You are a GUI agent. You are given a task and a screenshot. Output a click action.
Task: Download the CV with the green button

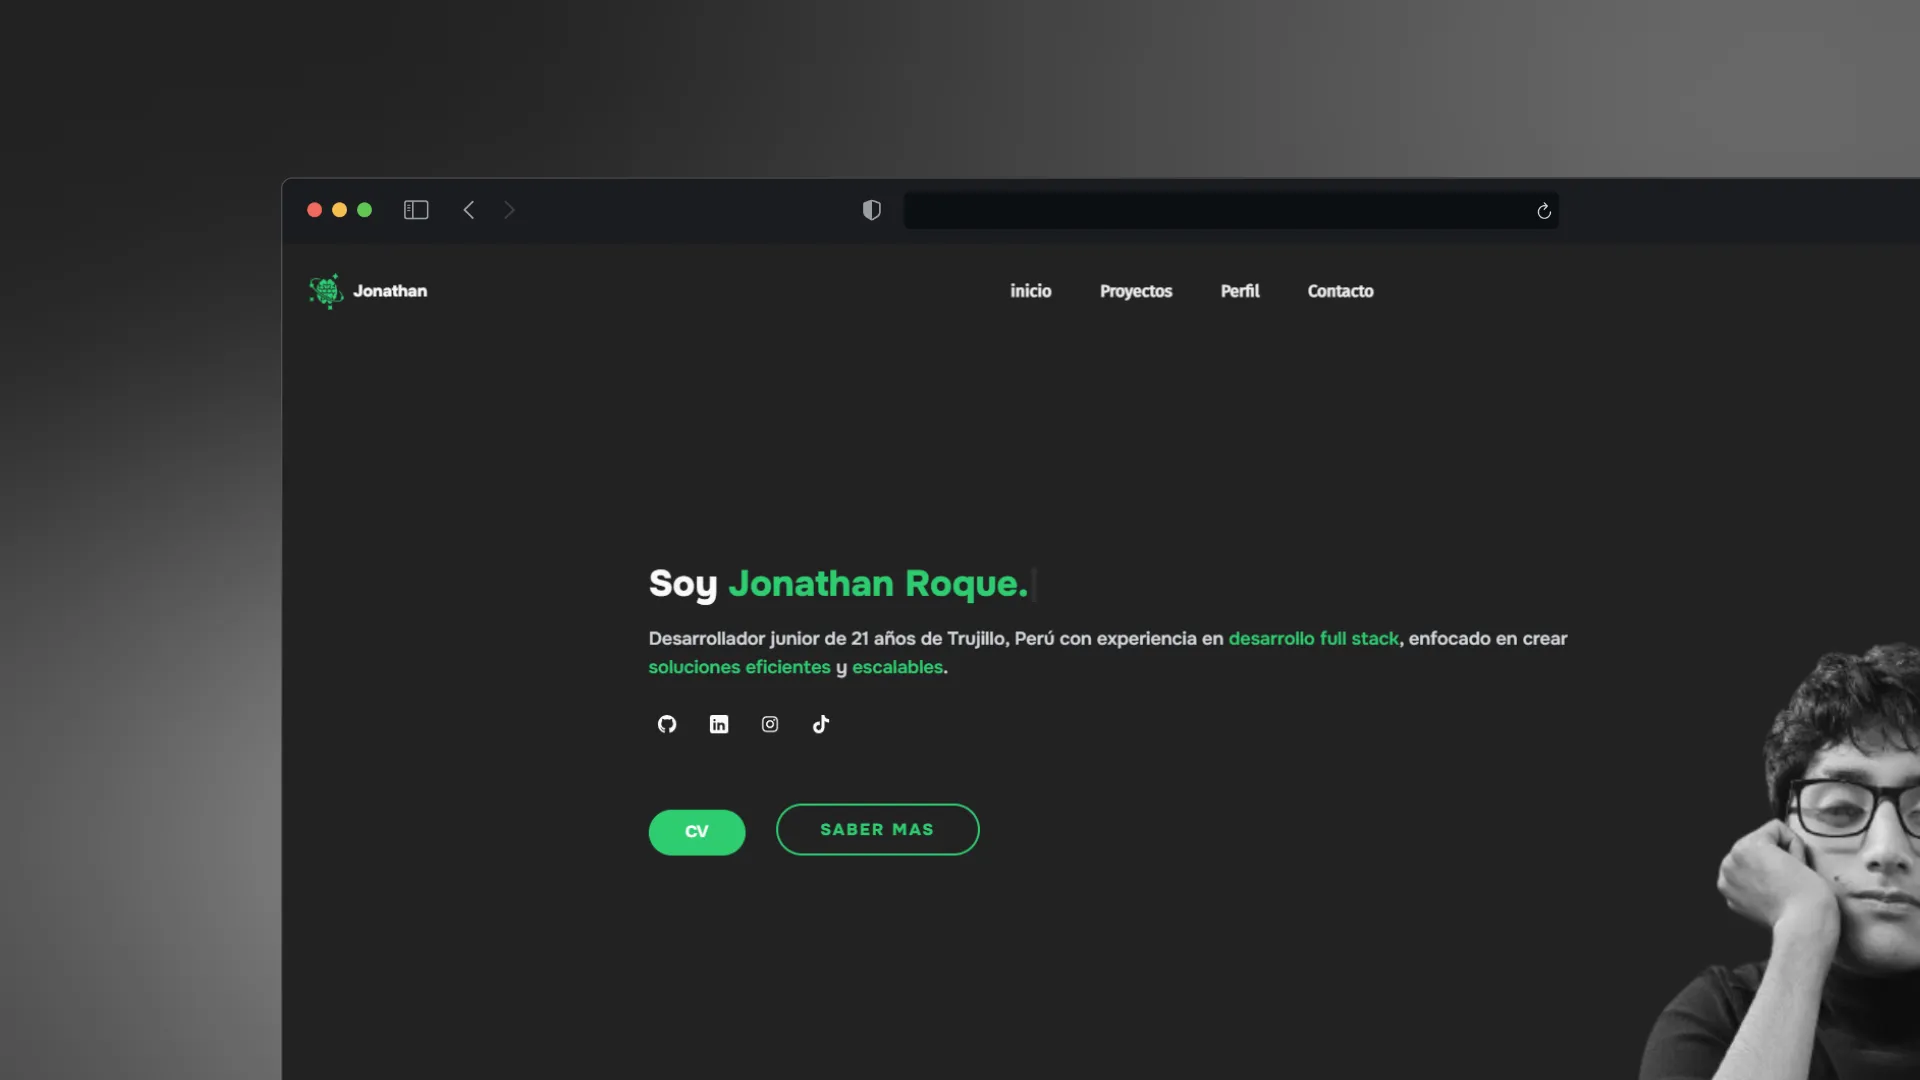pos(696,831)
